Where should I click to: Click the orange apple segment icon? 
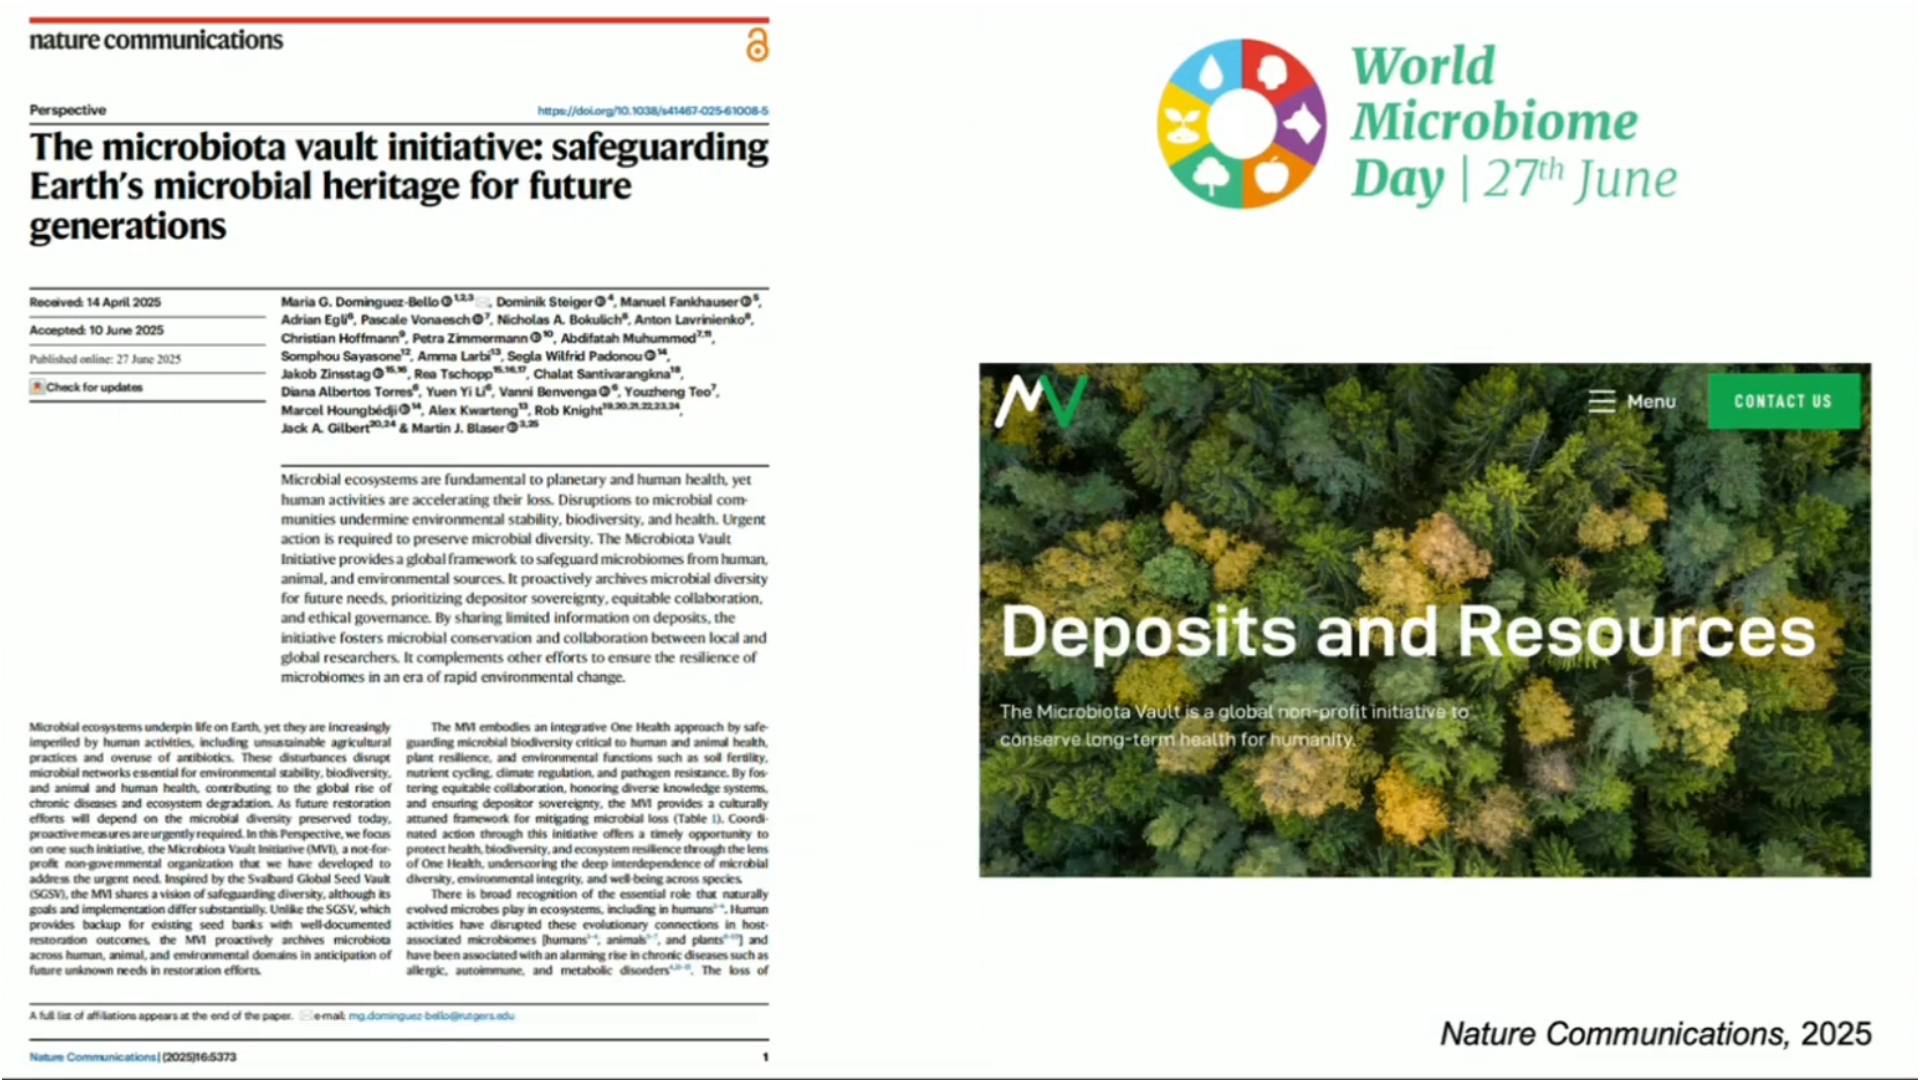click(x=1272, y=176)
